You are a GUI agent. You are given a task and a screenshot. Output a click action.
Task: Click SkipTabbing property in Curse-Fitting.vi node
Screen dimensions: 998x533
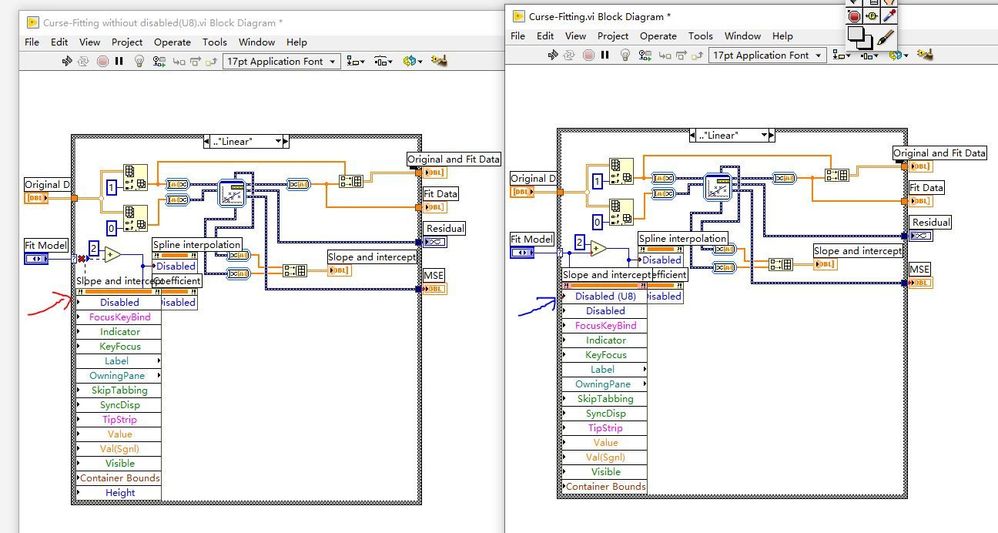click(x=605, y=399)
